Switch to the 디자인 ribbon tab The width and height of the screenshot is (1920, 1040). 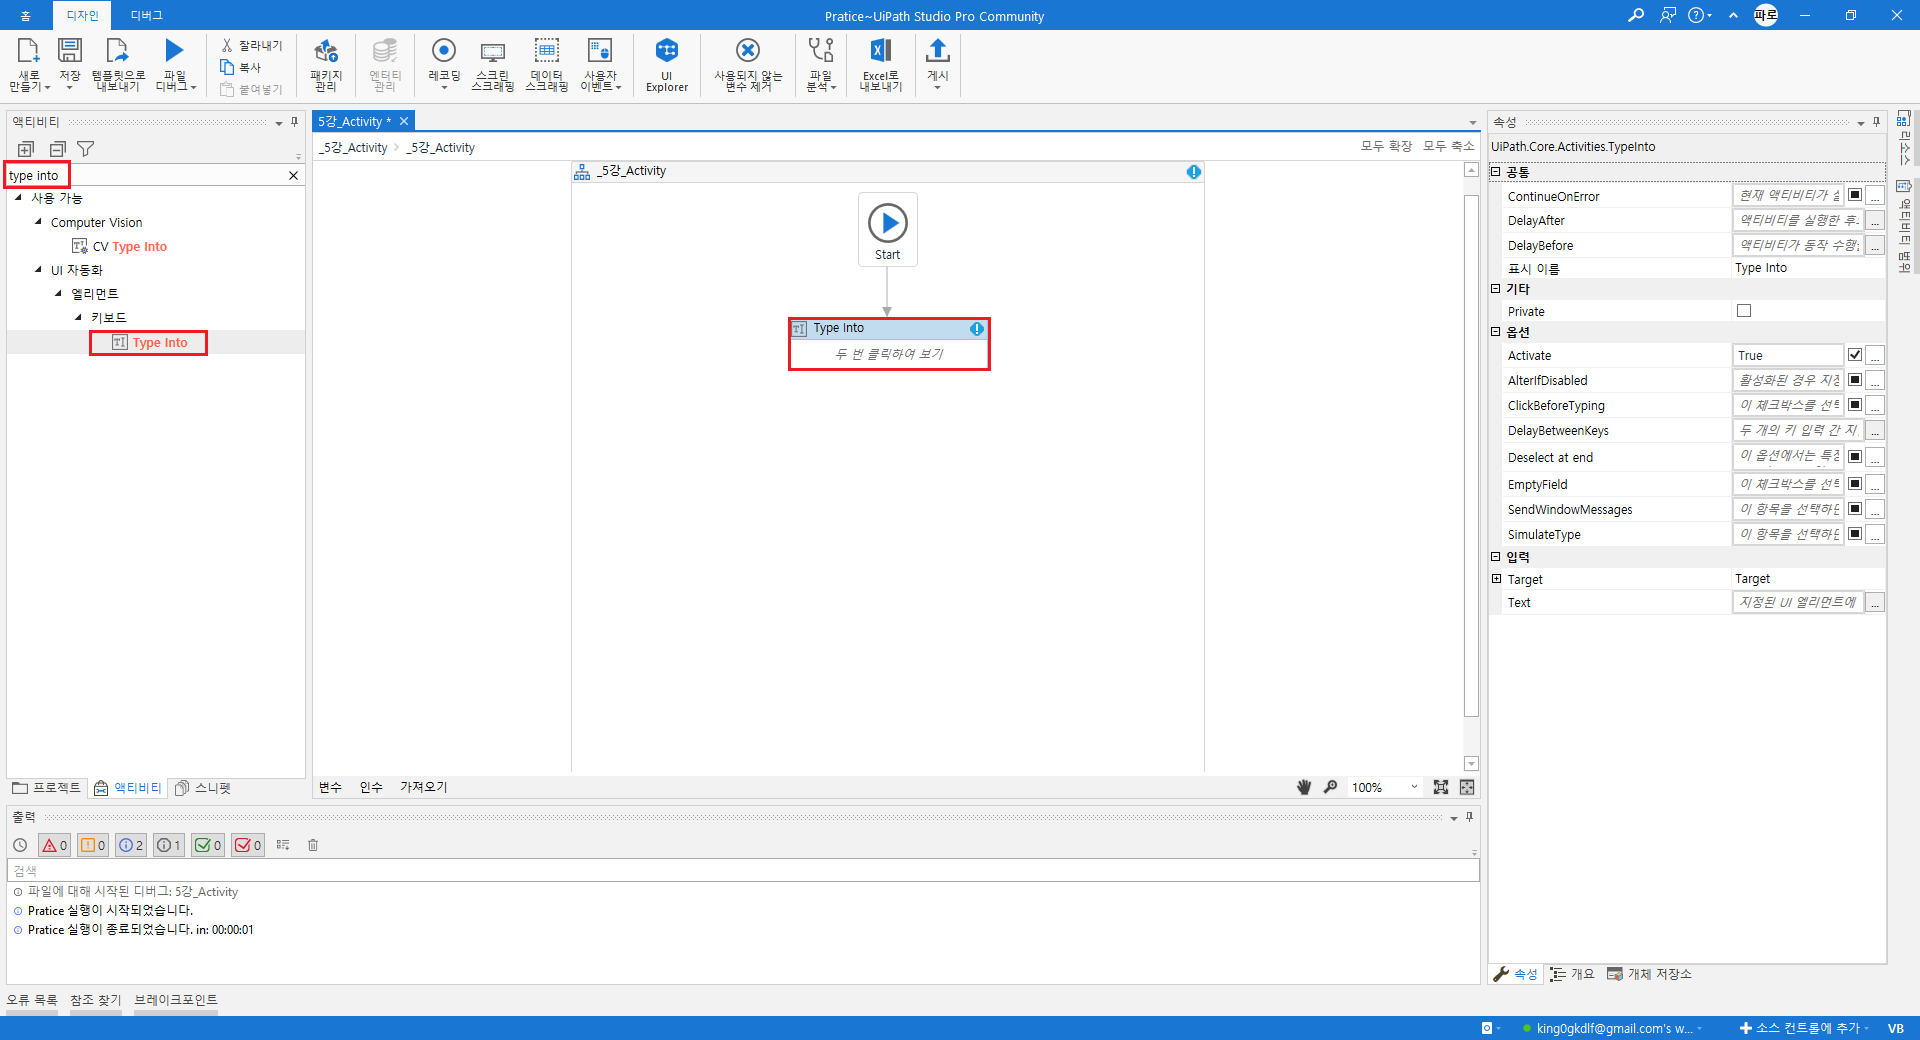(82, 15)
